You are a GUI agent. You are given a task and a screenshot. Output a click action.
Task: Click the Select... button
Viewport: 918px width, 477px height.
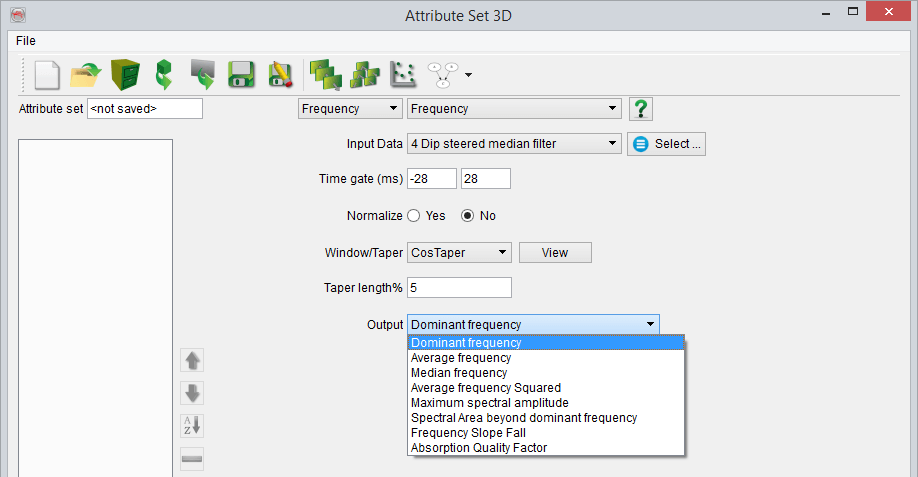(x=667, y=144)
